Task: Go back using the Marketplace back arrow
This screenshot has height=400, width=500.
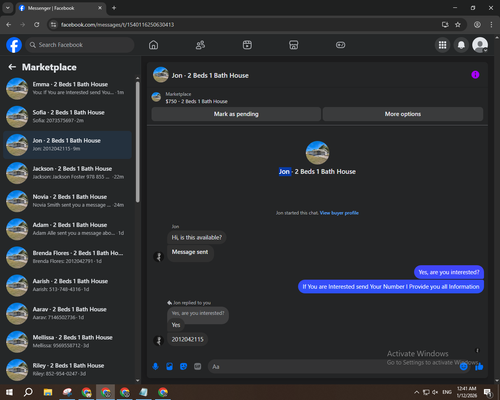Action: coord(12,67)
